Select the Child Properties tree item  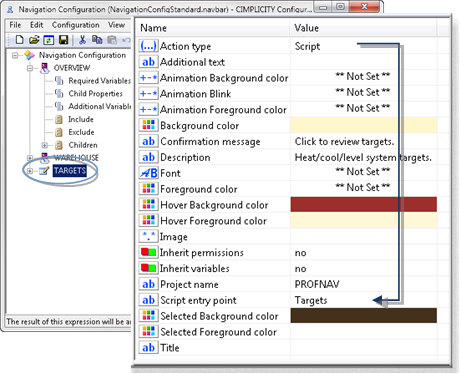[95, 94]
